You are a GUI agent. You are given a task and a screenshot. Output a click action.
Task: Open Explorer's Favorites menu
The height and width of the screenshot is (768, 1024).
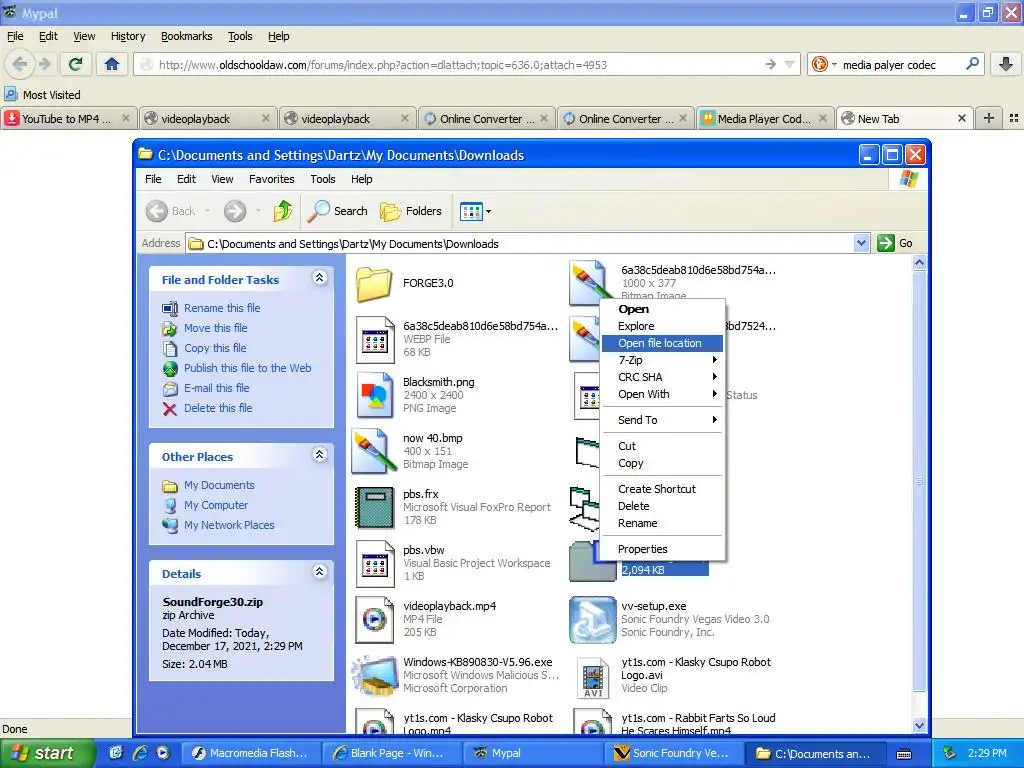coord(271,179)
